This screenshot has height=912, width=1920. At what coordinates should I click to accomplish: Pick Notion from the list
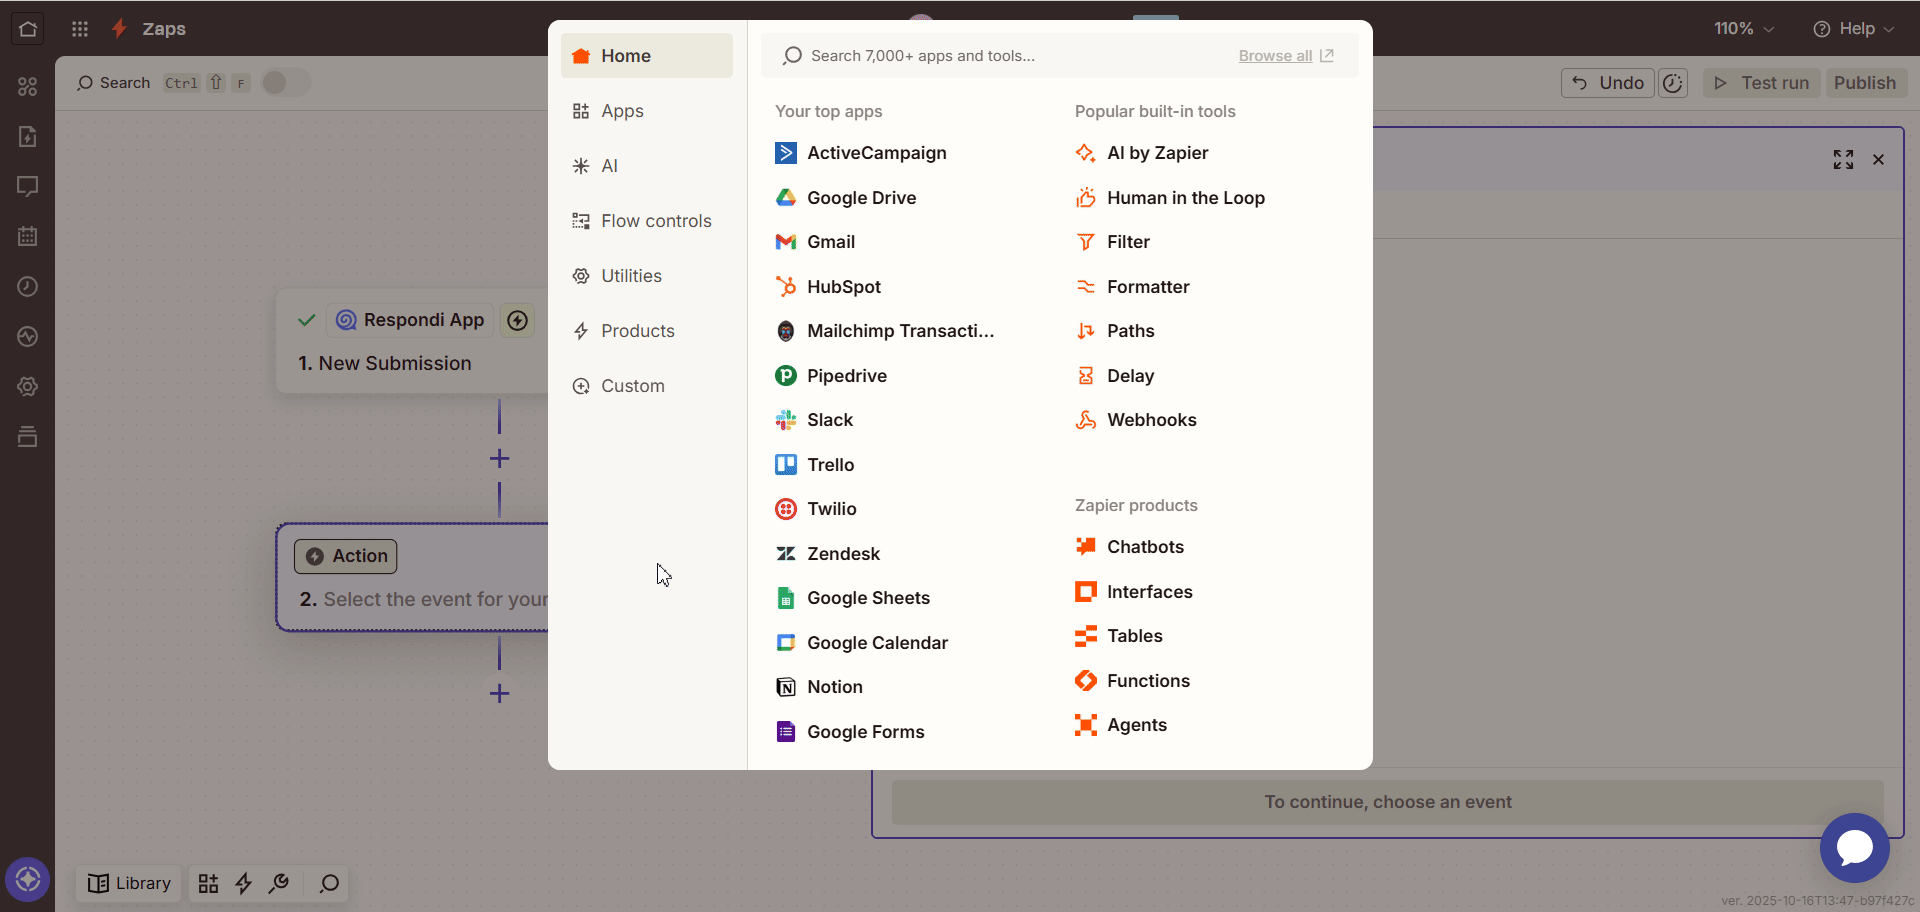click(x=819, y=687)
